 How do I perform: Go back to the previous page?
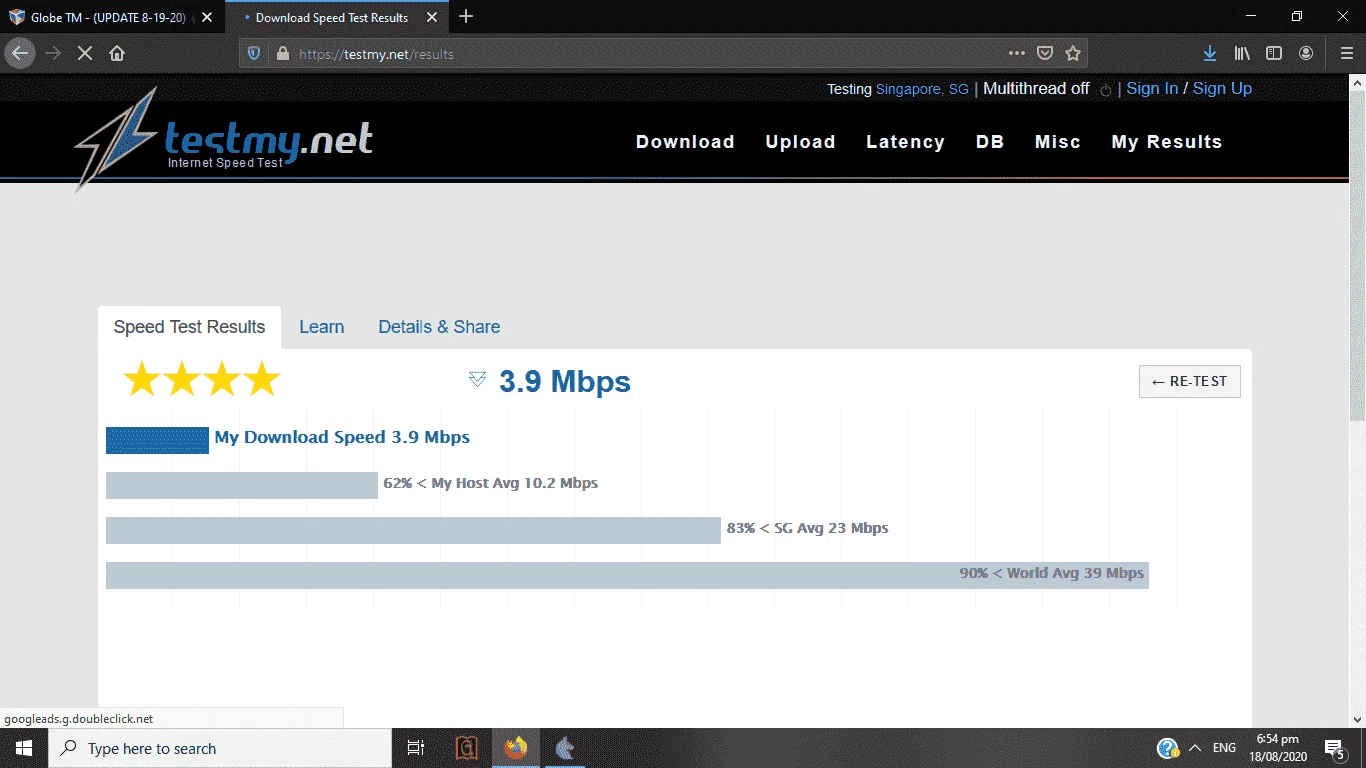pos(21,53)
